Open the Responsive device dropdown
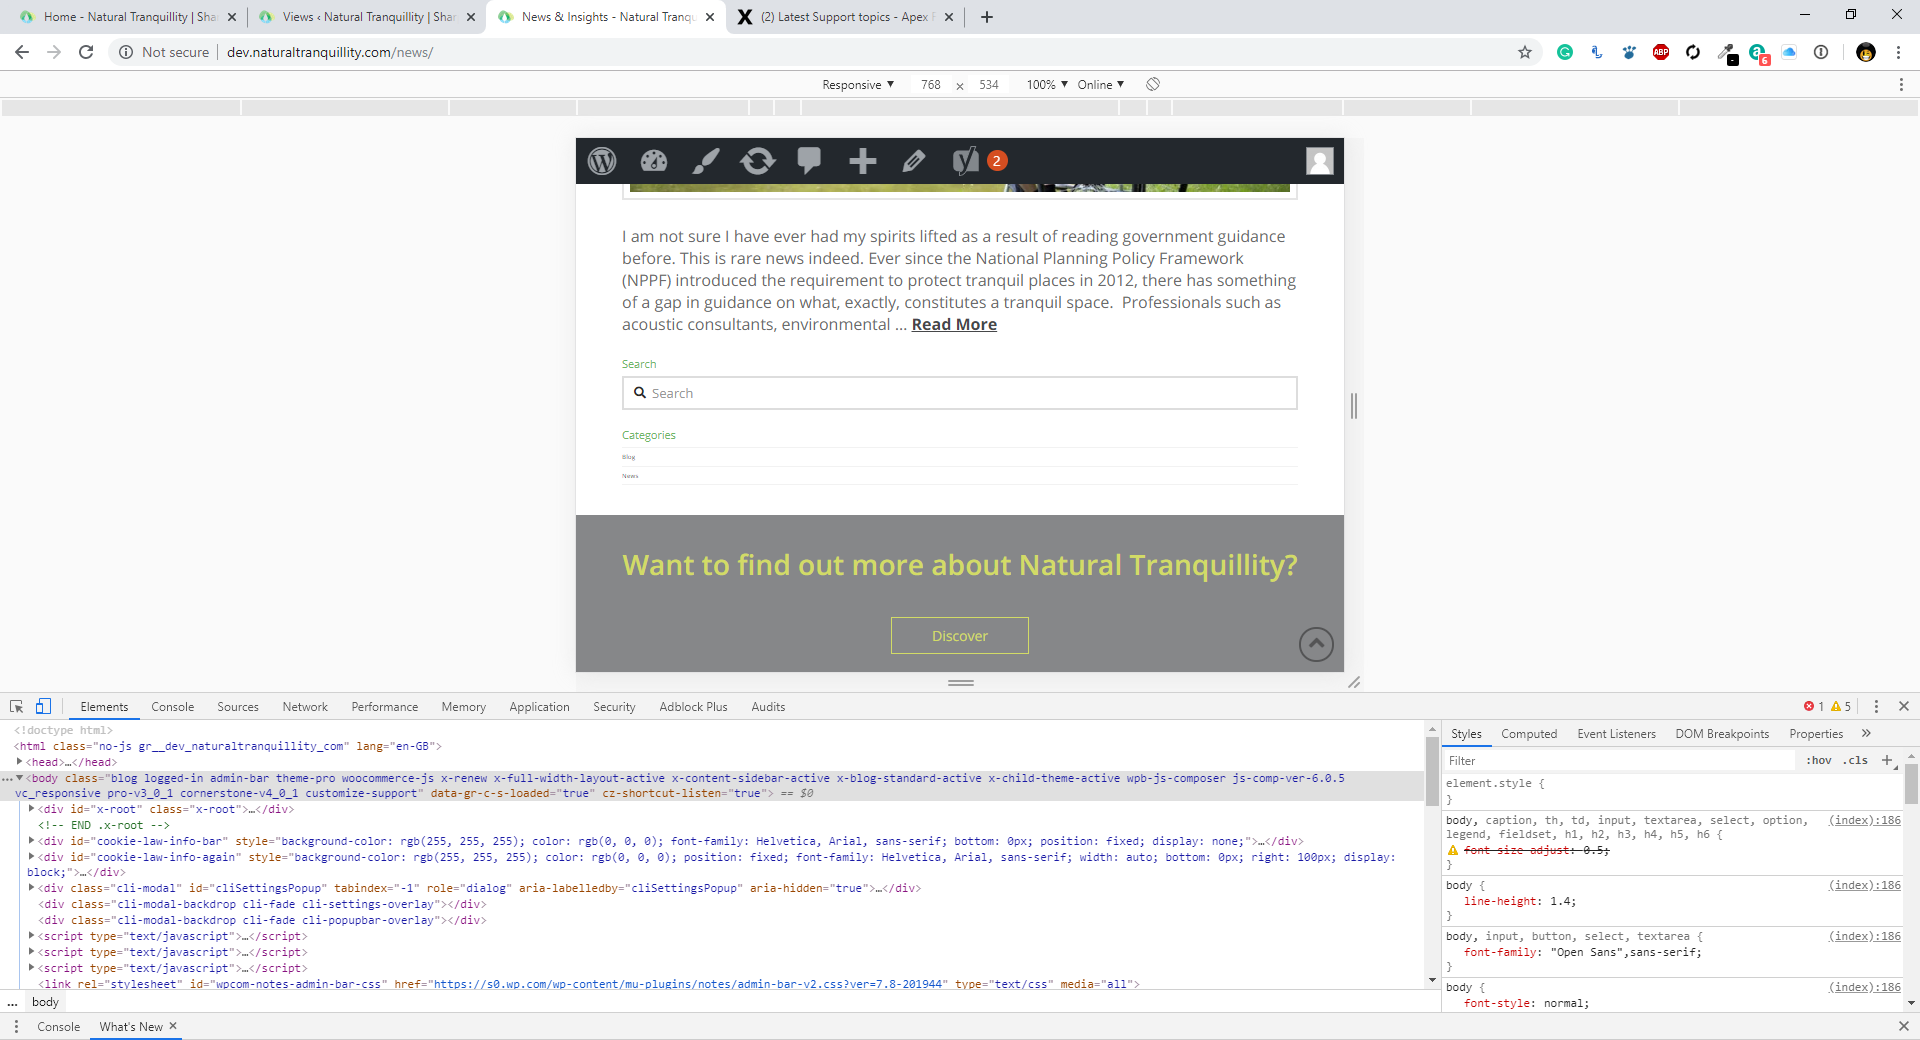 [x=858, y=85]
